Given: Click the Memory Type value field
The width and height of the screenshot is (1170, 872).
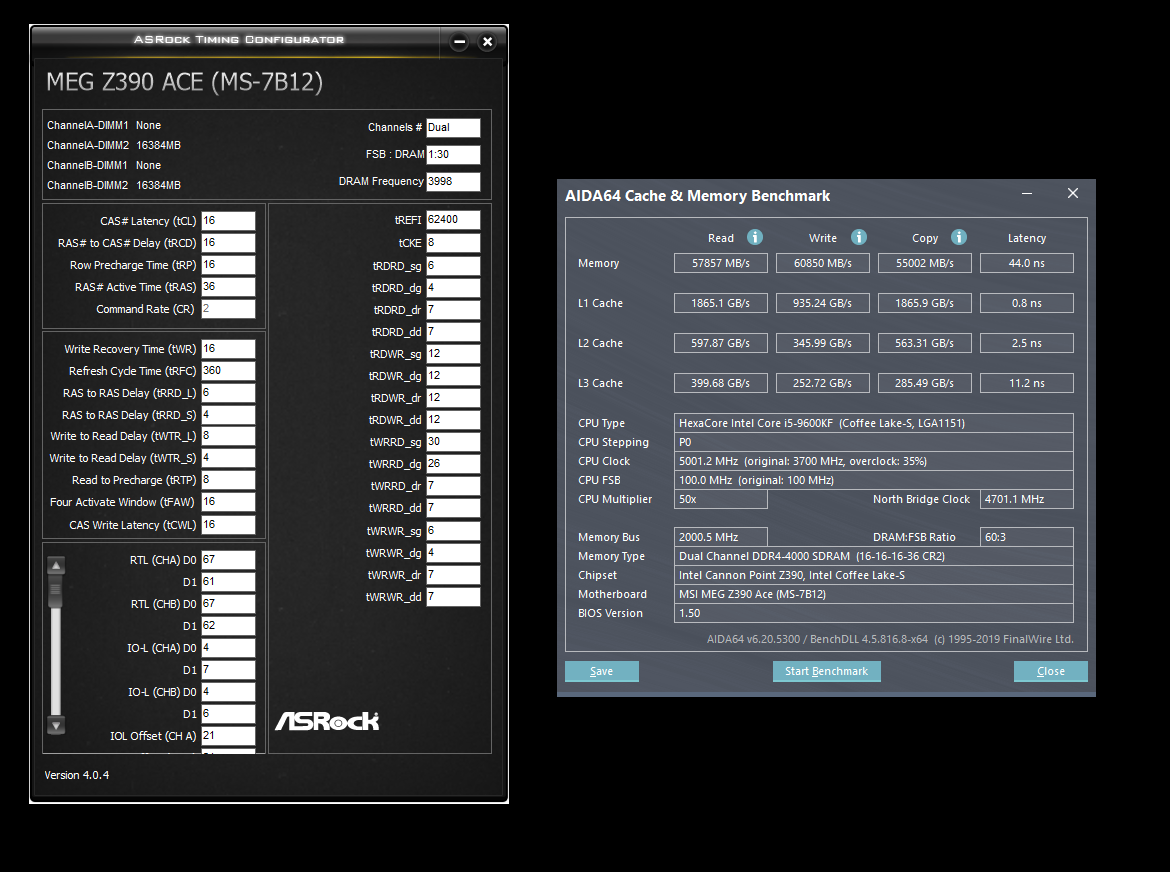Looking at the screenshot, I should [x=874, y=556].
